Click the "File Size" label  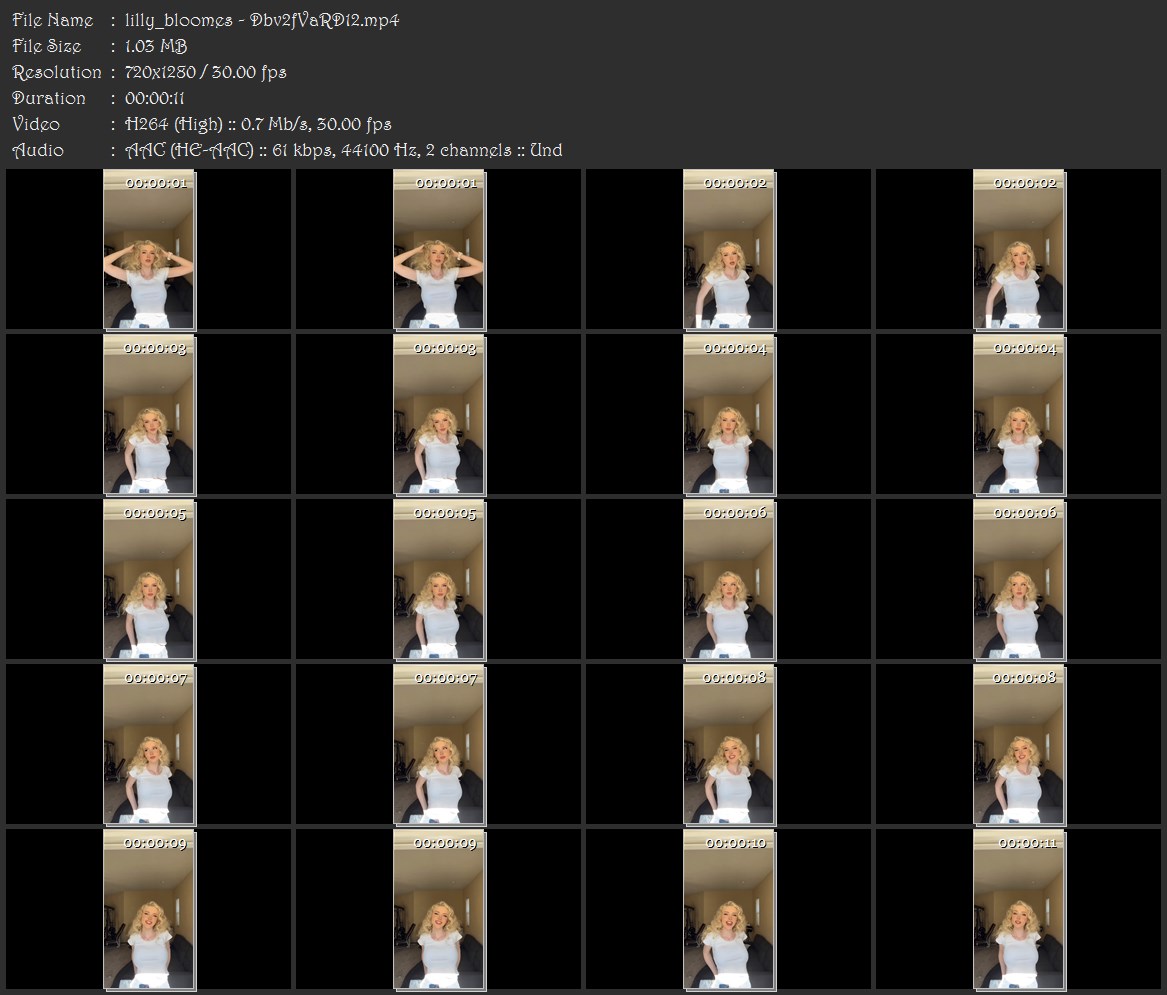click(47, 46)
